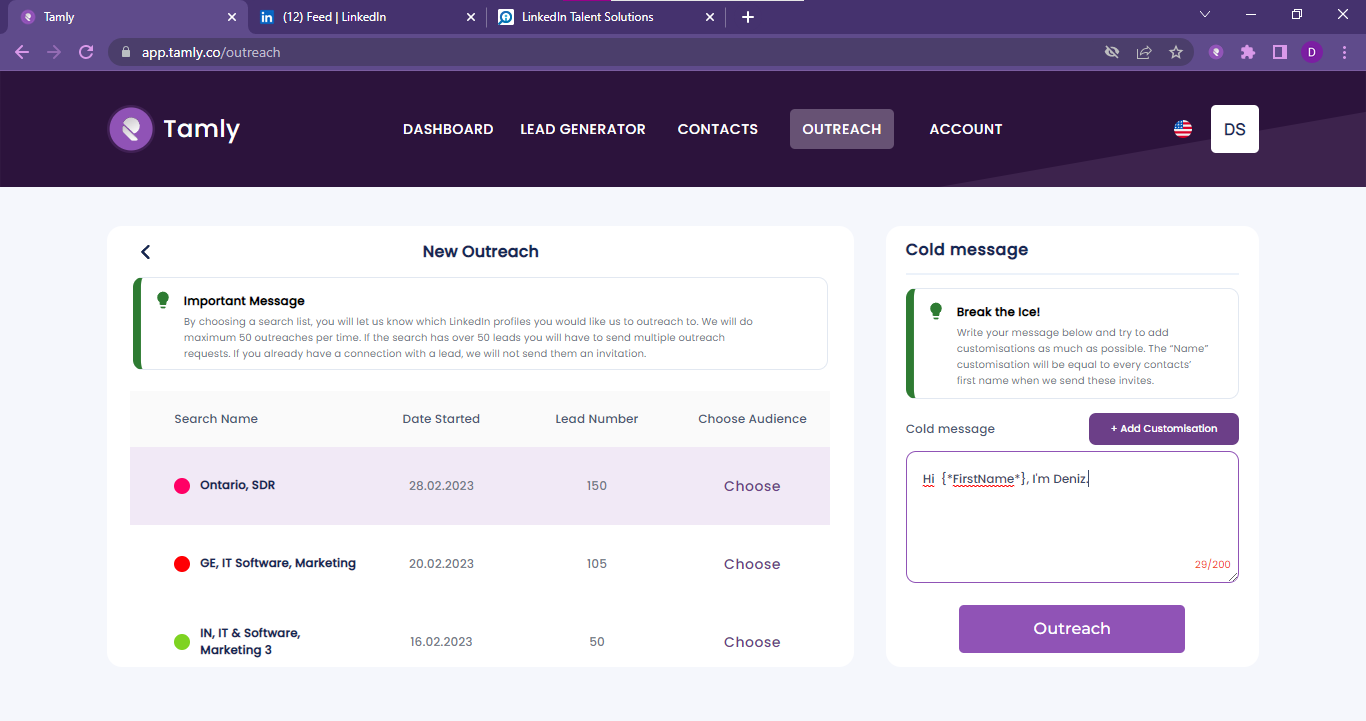This screenshot has width=1366, height=721.
Task: Choose the Ontario, SDR audience
Action: click(752, 486)
